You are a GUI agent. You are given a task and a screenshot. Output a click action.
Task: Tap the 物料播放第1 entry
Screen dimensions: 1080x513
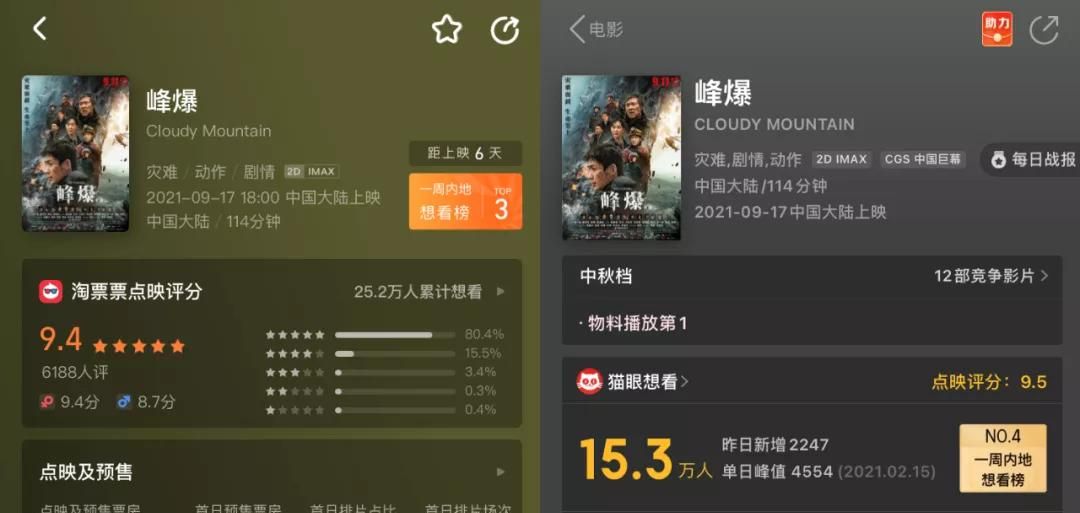634,323
